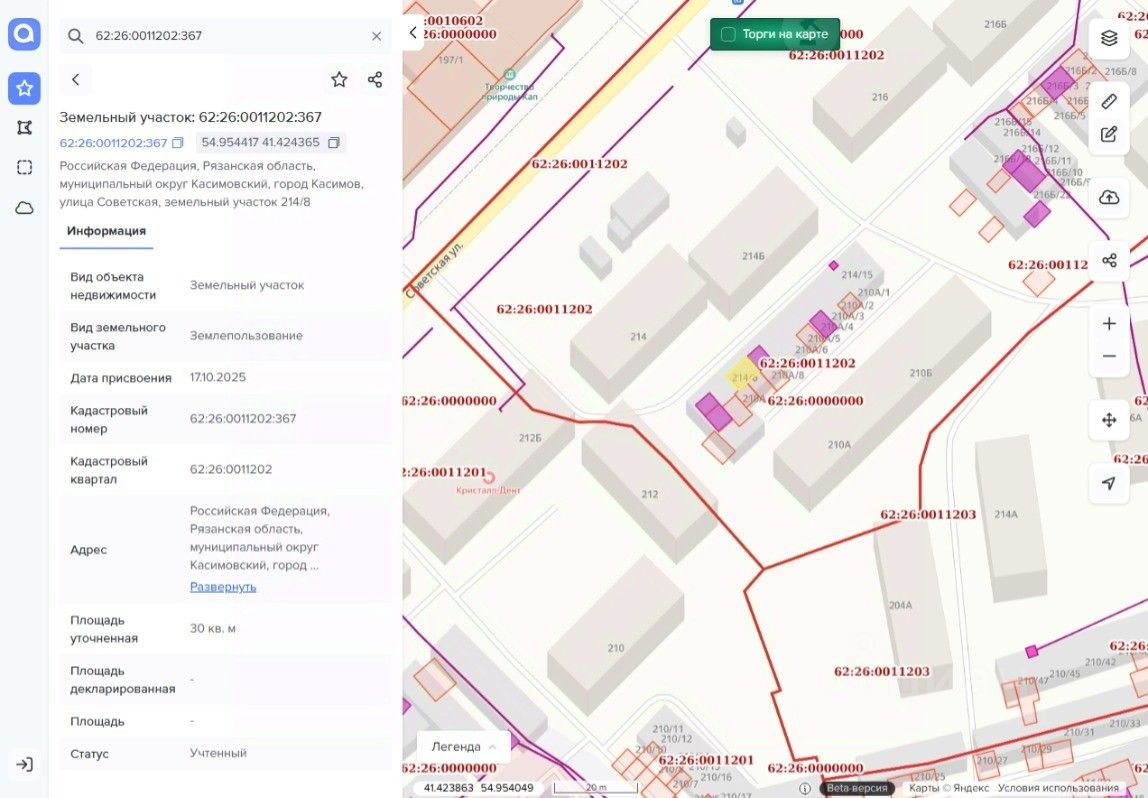Viewport: 1148px width, 798px height.
Task: Zoom out with the minus button
Action: (1108, 357)
